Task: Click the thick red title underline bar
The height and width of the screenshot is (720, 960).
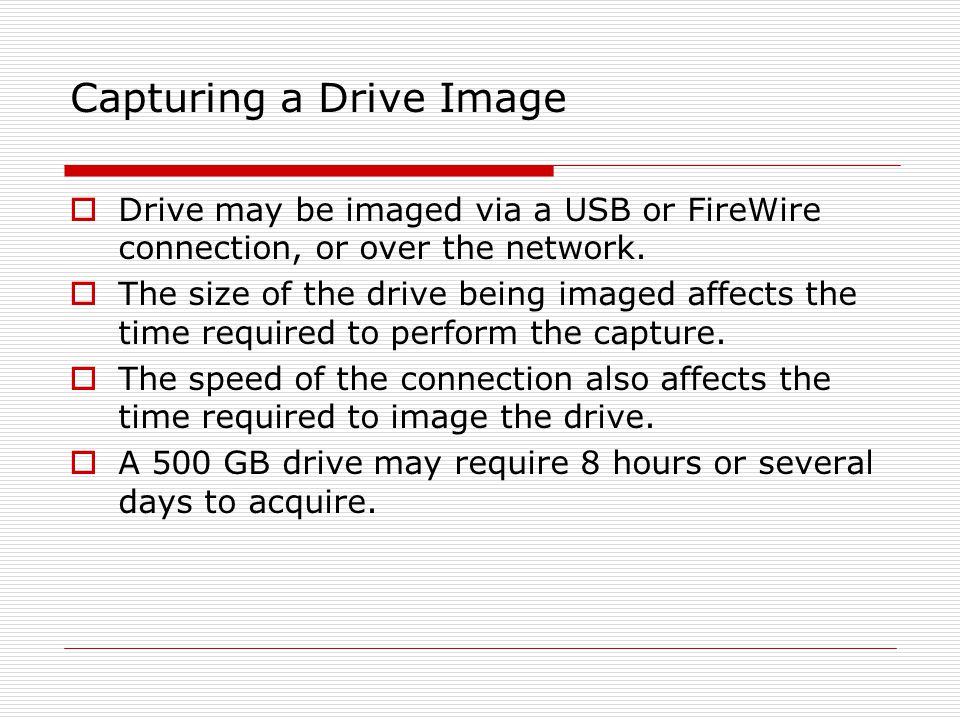Action: (x=309, y=171)
